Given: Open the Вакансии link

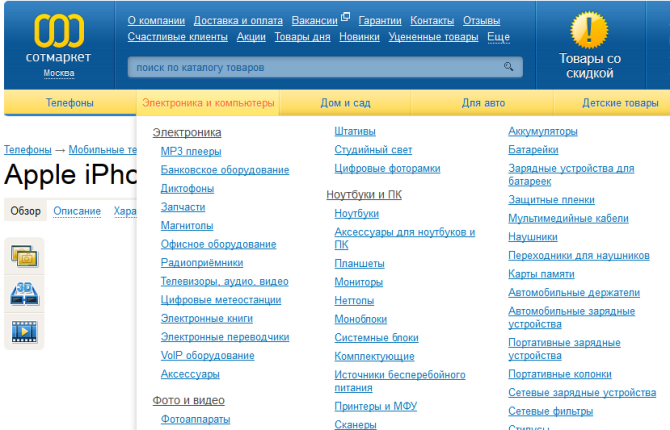Looking at the screenshot, I should pyautogui.click(x=314, y=21).
